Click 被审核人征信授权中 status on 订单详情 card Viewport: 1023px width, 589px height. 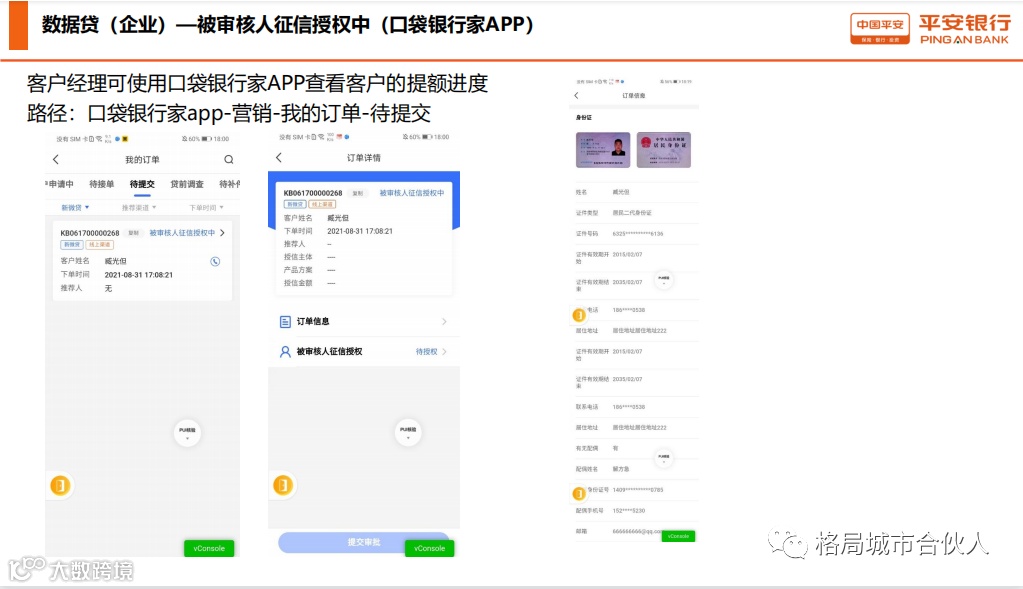(x=412, y=193)
